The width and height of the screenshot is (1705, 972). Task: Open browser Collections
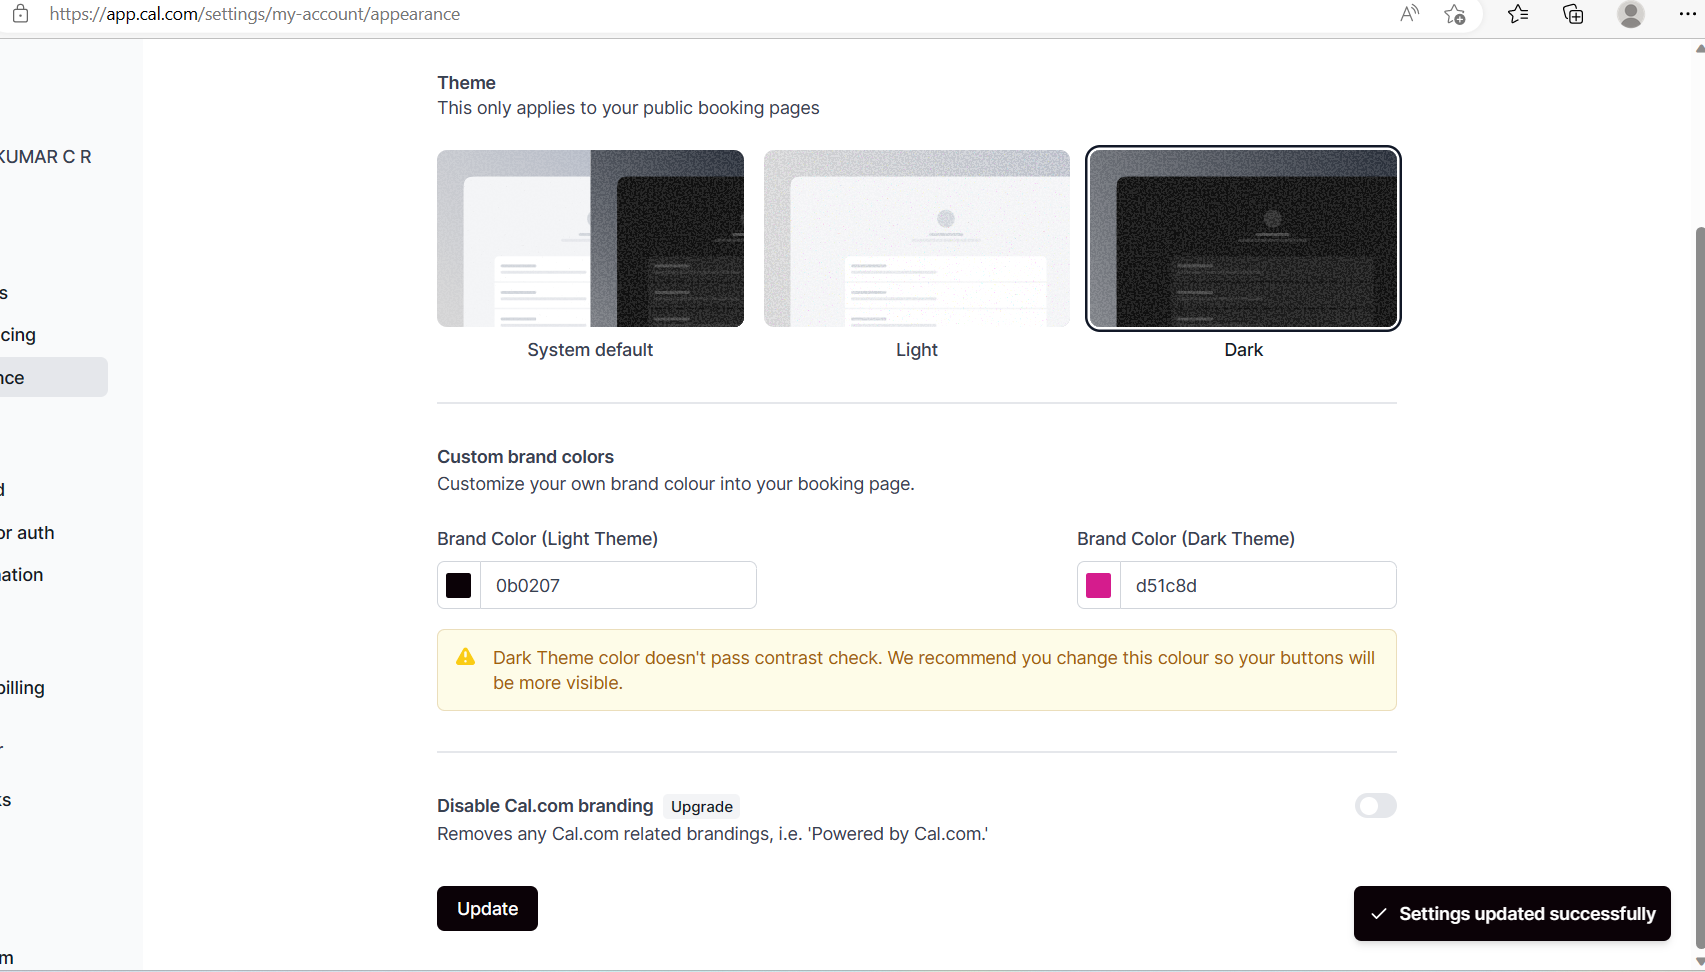tap(1572, 14)
